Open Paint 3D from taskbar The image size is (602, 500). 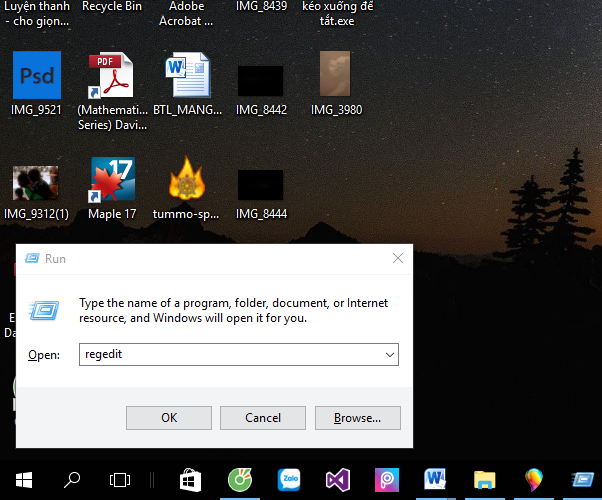(x=534, y=480)
